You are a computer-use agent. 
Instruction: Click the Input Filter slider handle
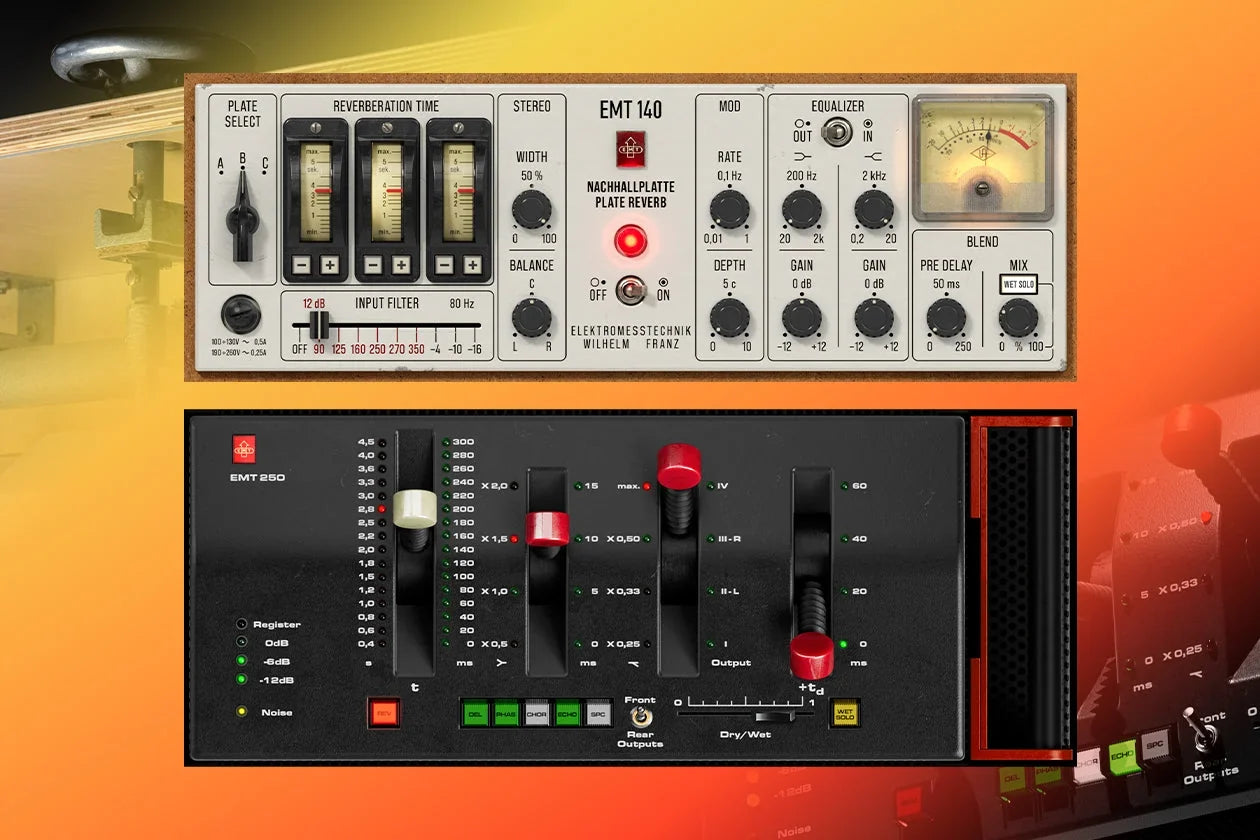319,325
